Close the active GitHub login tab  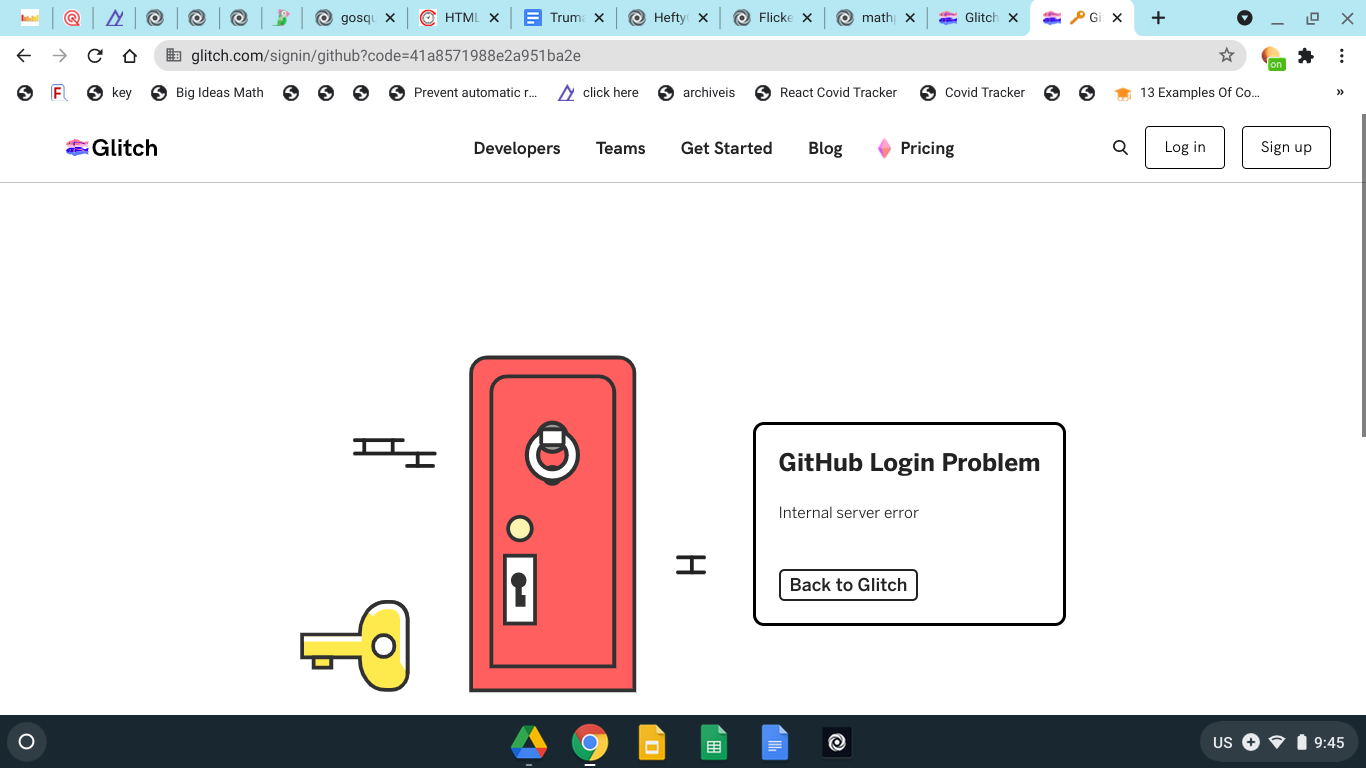tap(1117, 18)
